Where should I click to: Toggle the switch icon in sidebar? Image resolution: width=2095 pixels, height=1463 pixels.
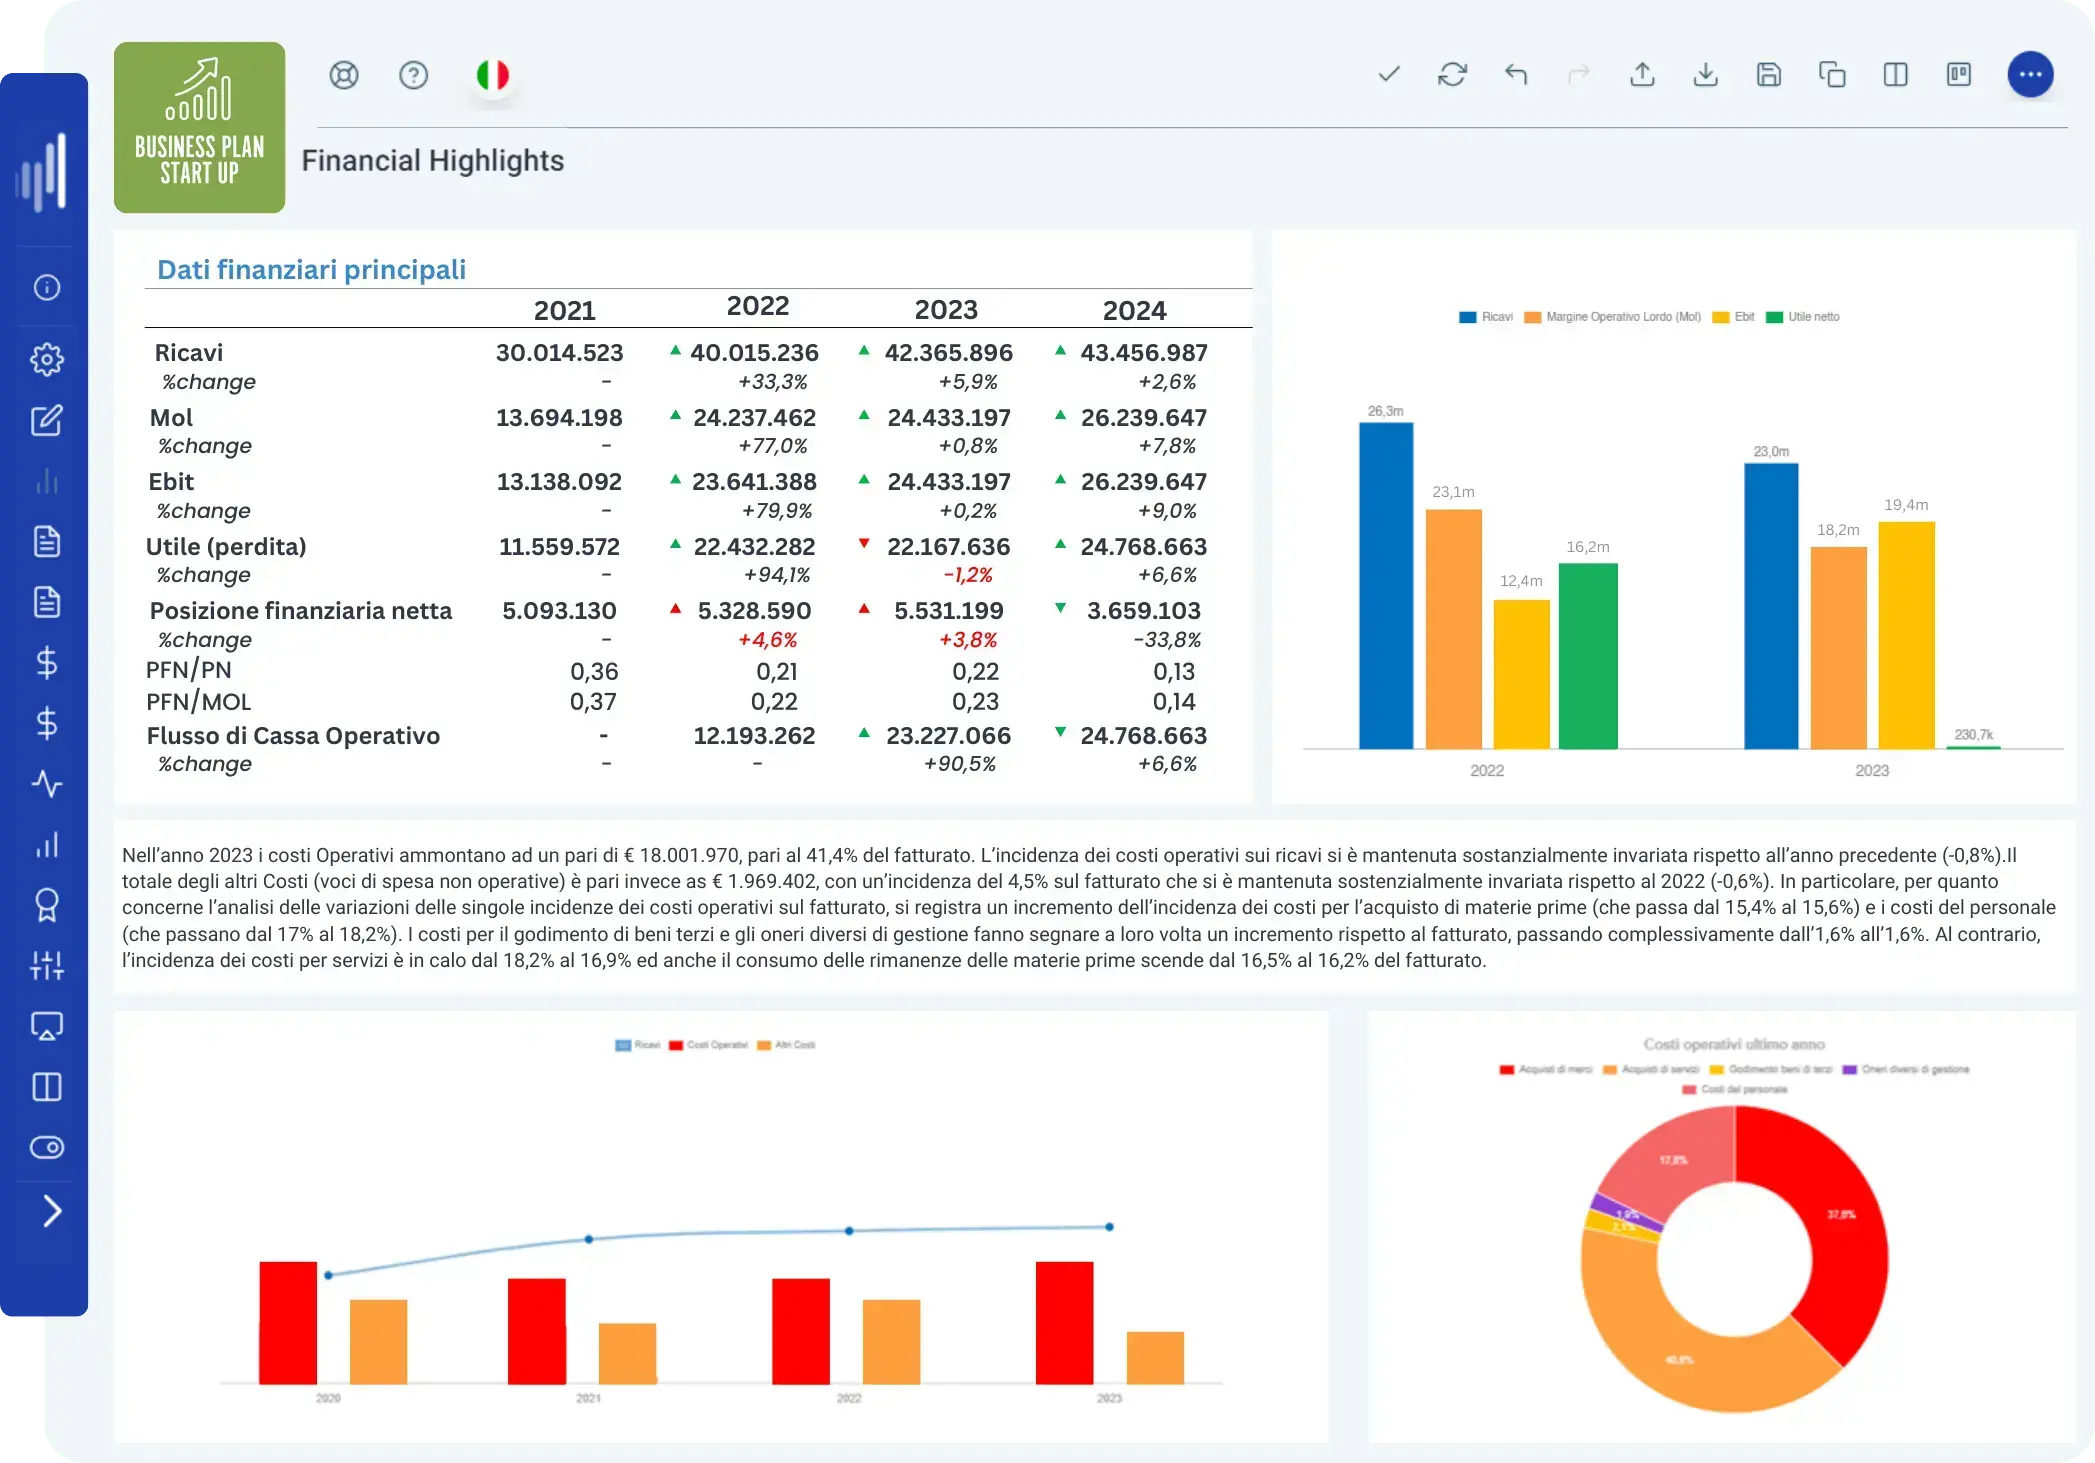47,1147
